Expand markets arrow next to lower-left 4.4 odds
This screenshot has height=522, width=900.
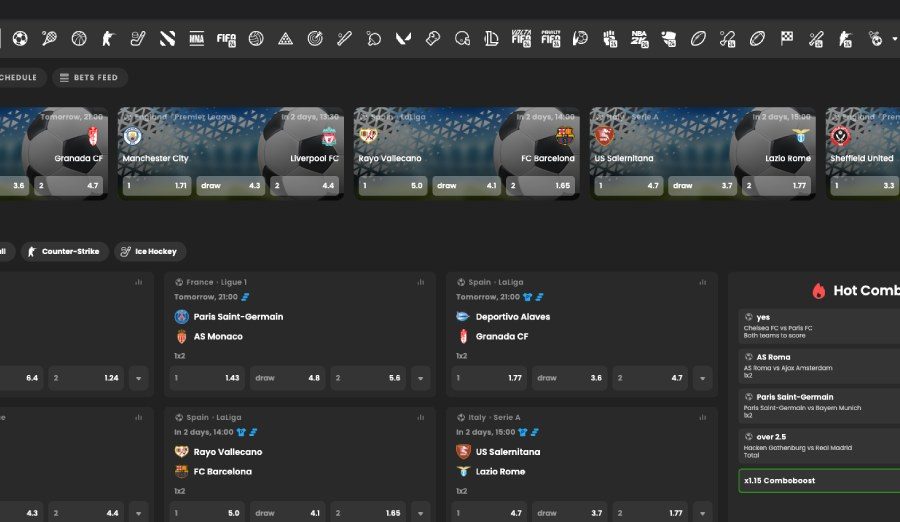138,513
